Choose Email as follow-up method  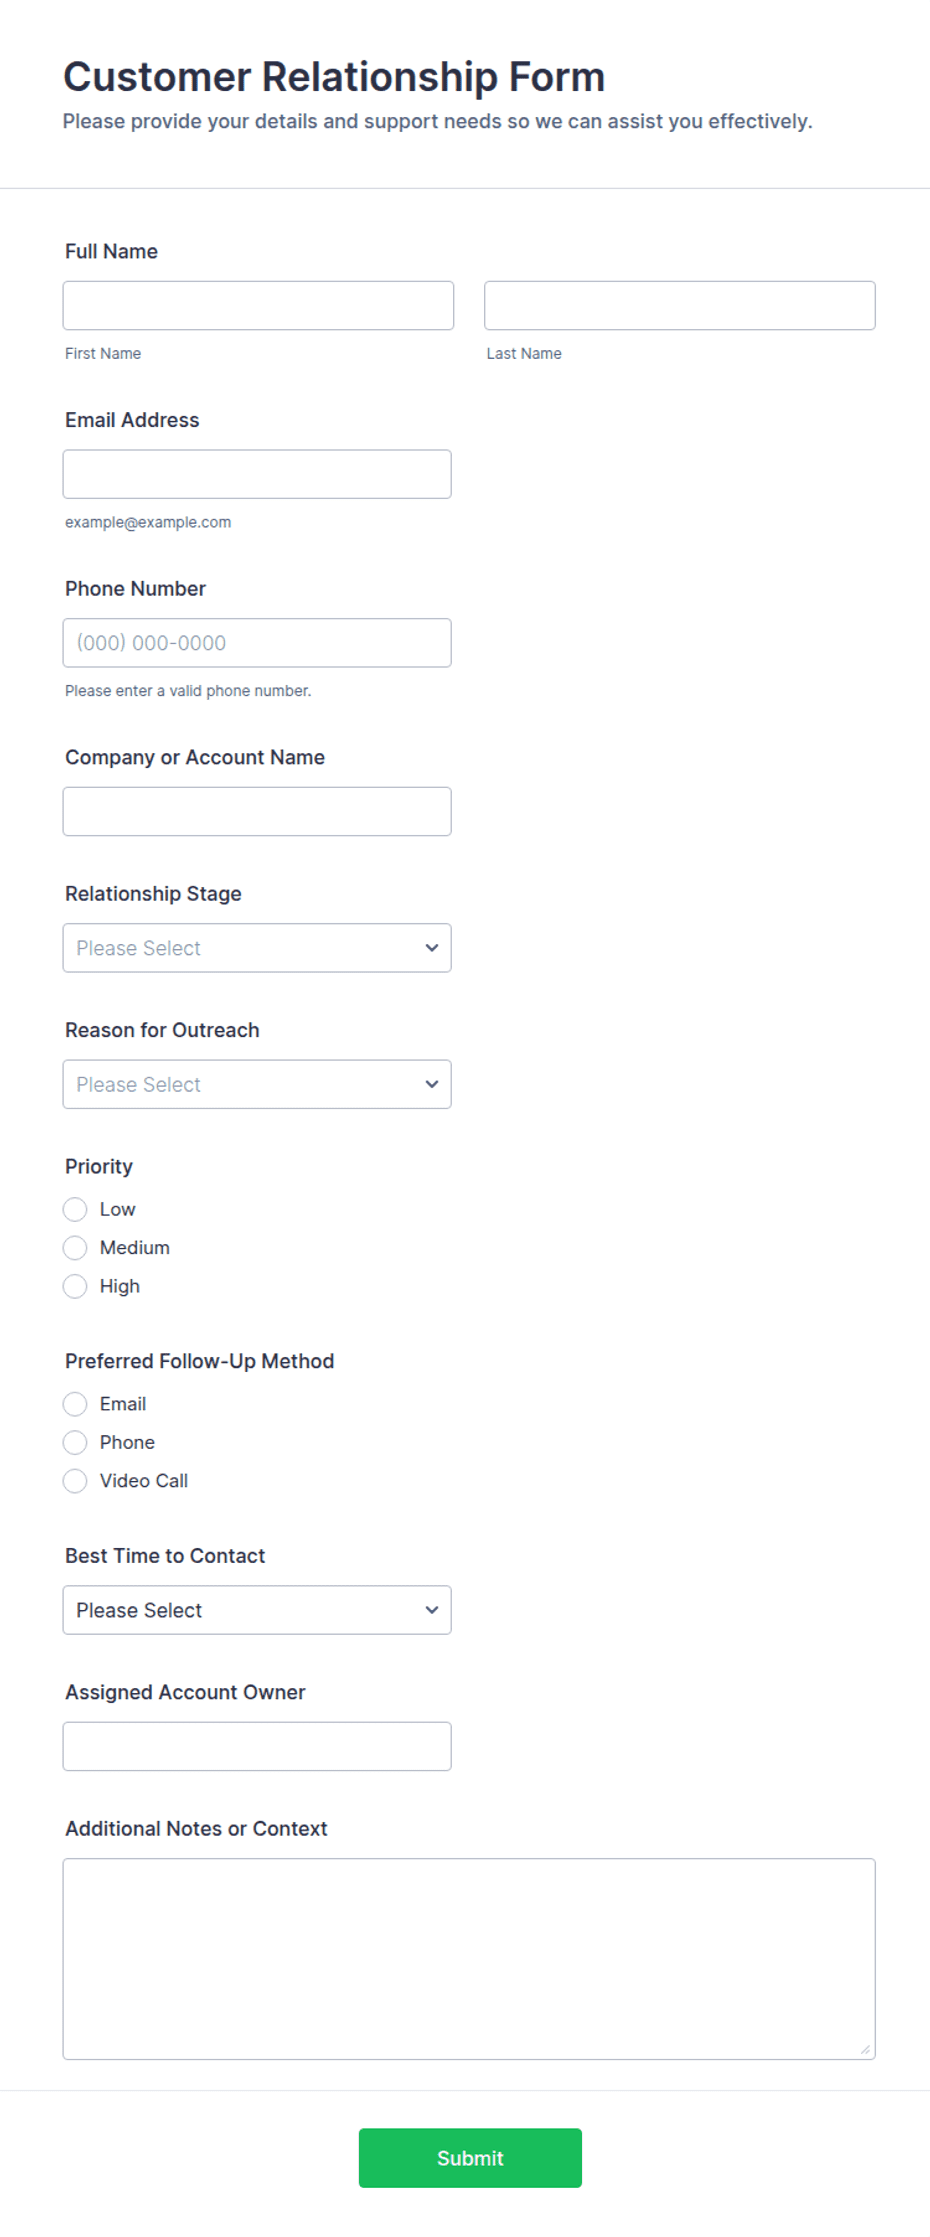(x=75, y=1404)
